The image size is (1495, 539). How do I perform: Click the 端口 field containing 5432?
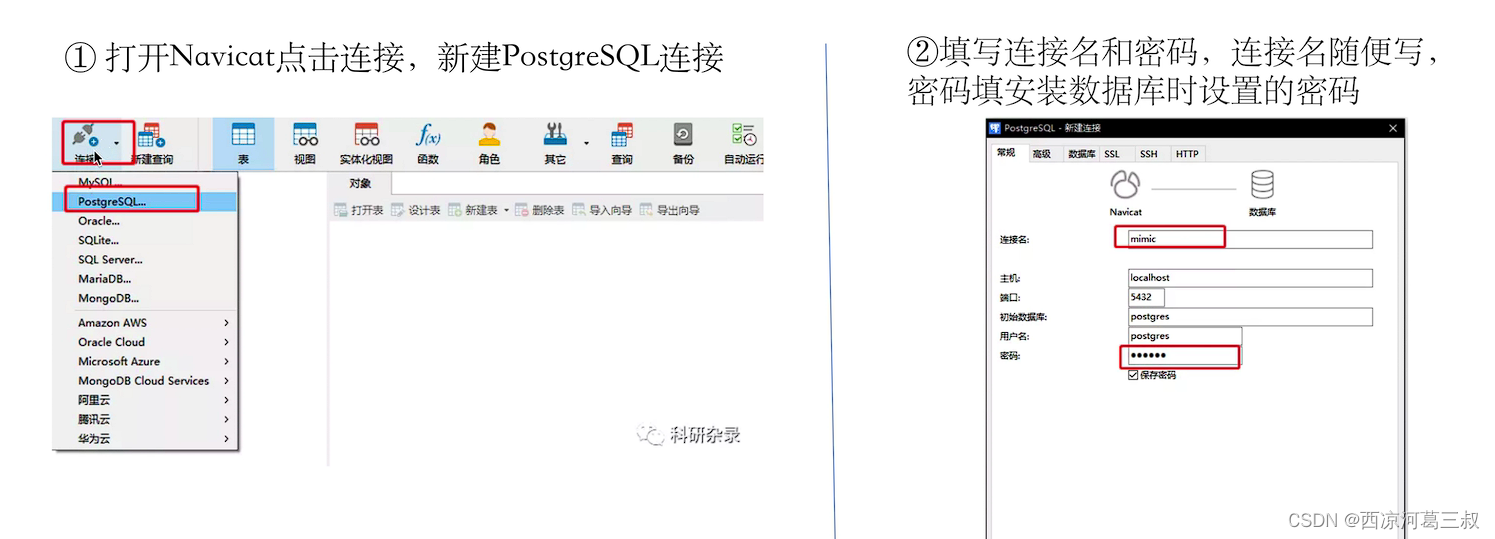pyautogui.click(x=1146, y=297)
